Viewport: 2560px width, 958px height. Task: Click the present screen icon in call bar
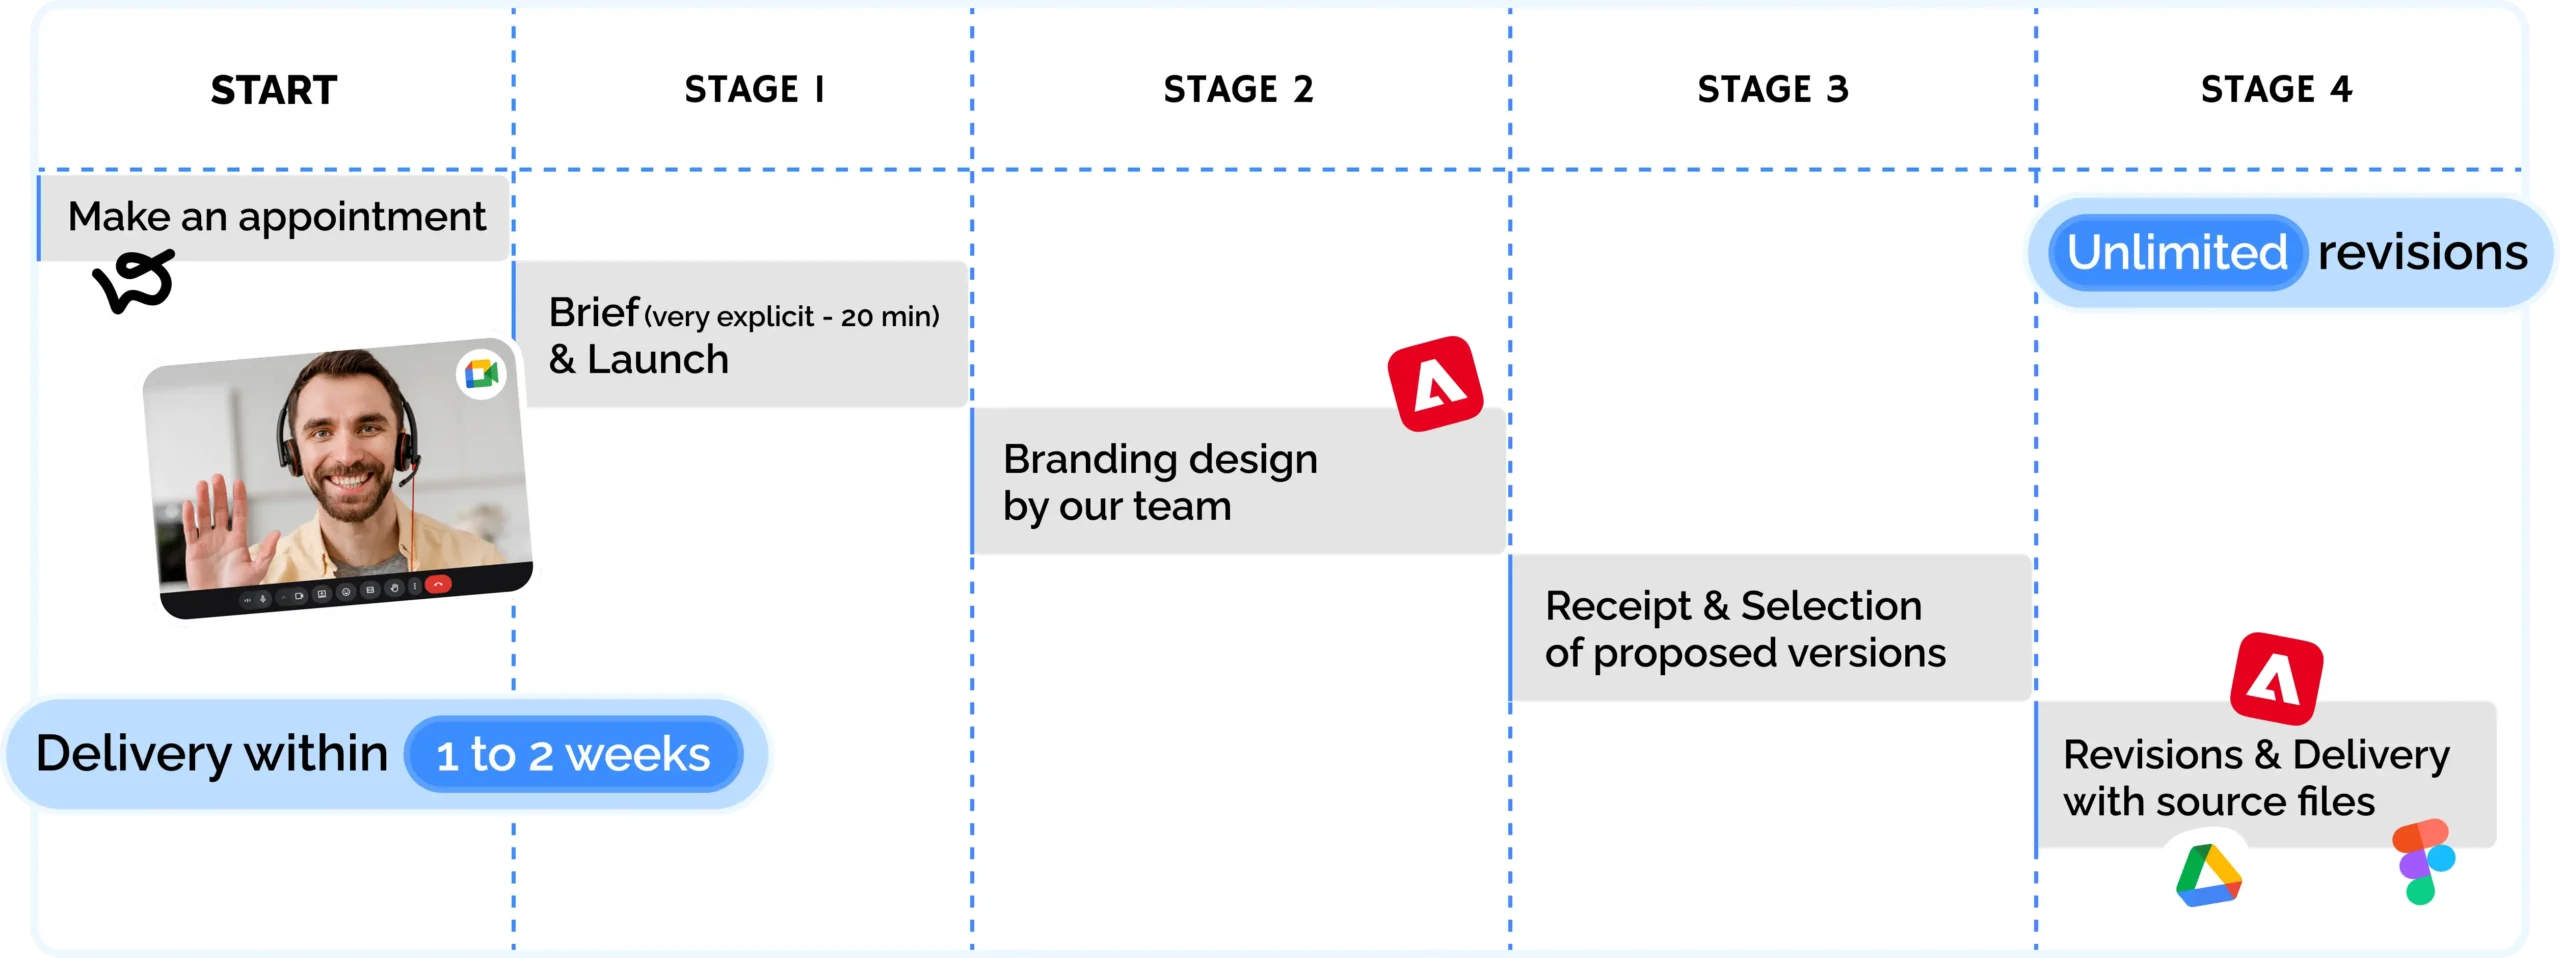(x=322, y=594)
